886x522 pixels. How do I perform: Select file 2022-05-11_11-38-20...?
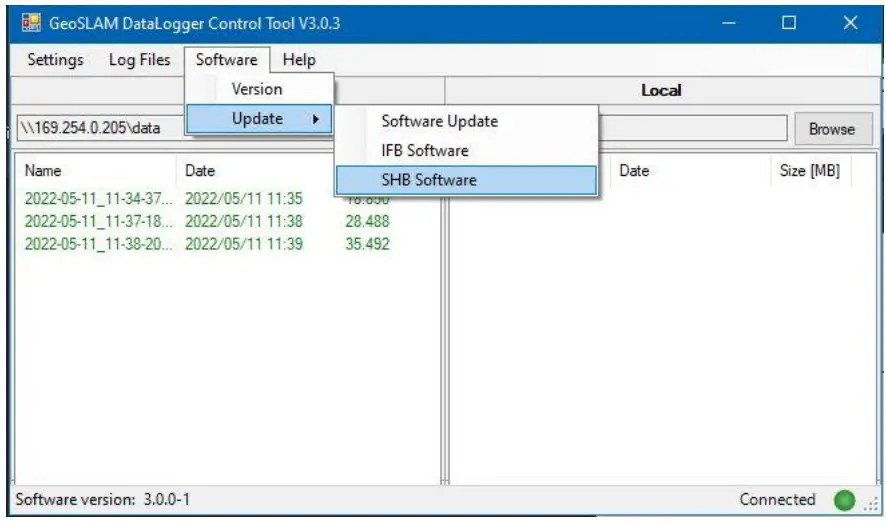click(x=98, y=244)
